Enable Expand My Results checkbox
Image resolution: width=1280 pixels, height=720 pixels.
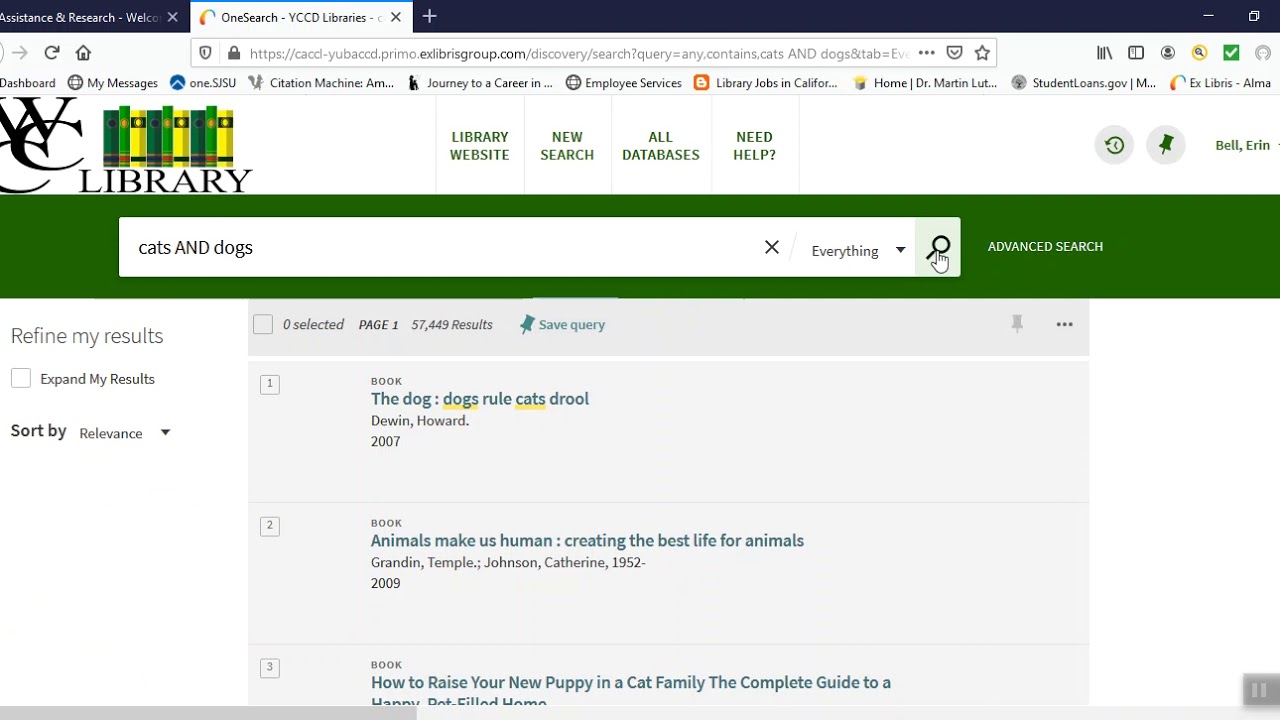pyautogui.click(x=21, y=378)
